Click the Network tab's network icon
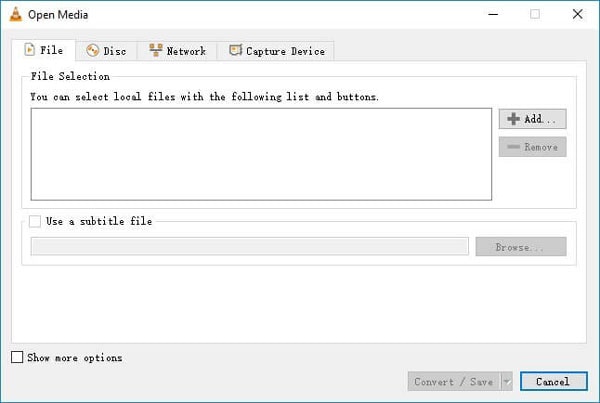 pos(156,50)
